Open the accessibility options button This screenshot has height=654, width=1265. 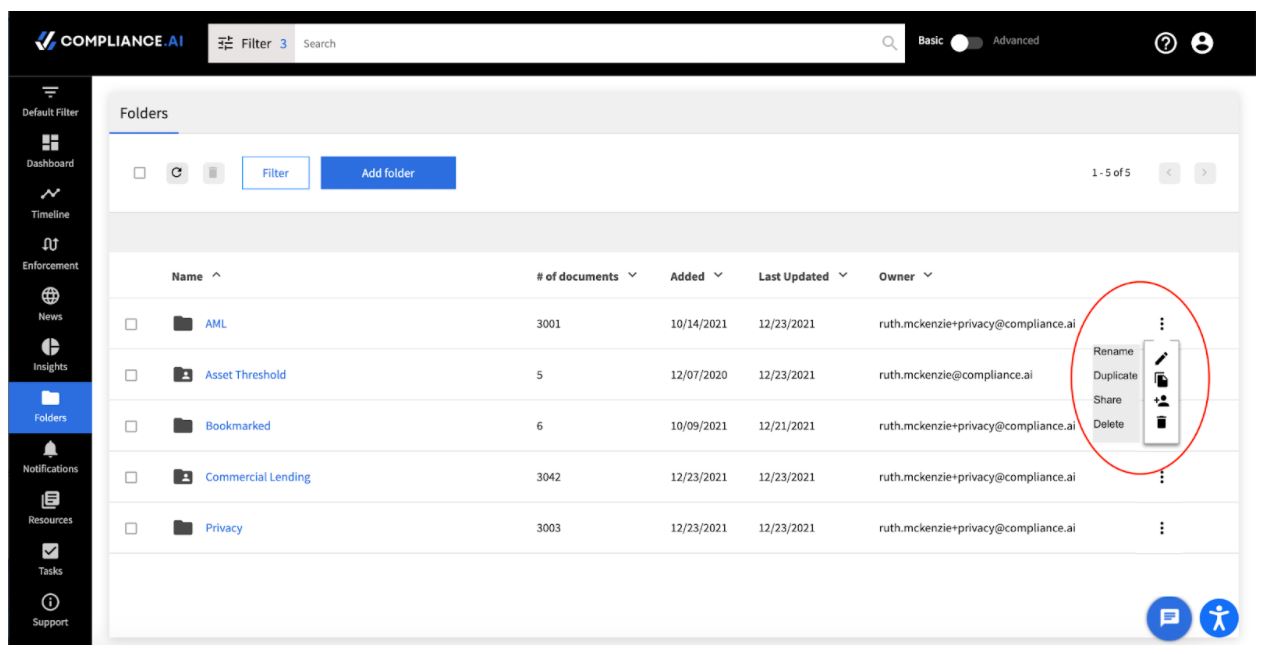[x=1219, y=617]
